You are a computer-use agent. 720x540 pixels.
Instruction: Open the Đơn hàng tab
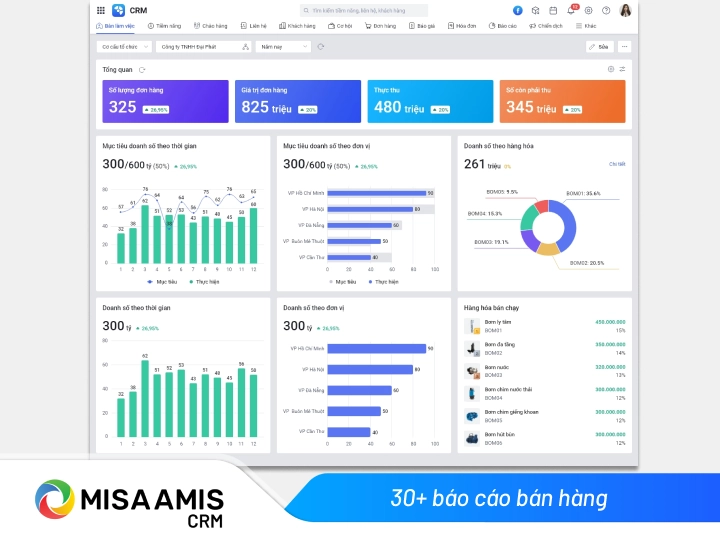pos(380,26)
